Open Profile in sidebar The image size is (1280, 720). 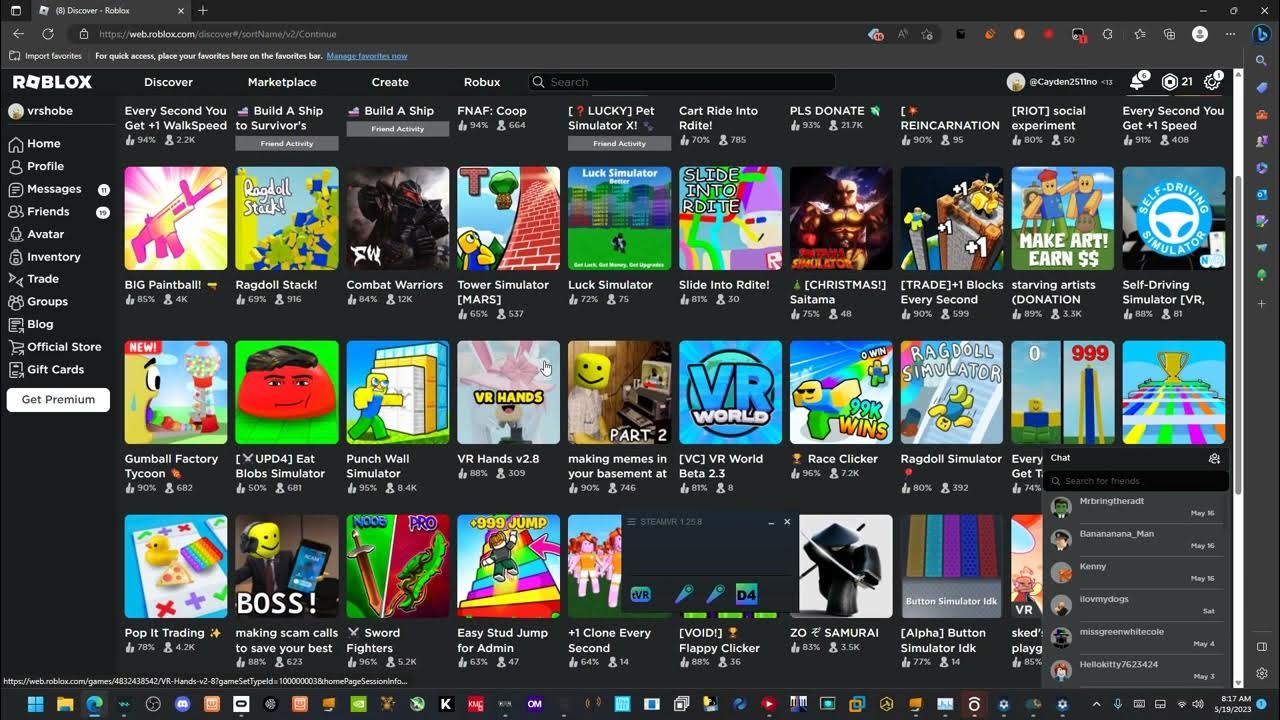pos(37,166)
